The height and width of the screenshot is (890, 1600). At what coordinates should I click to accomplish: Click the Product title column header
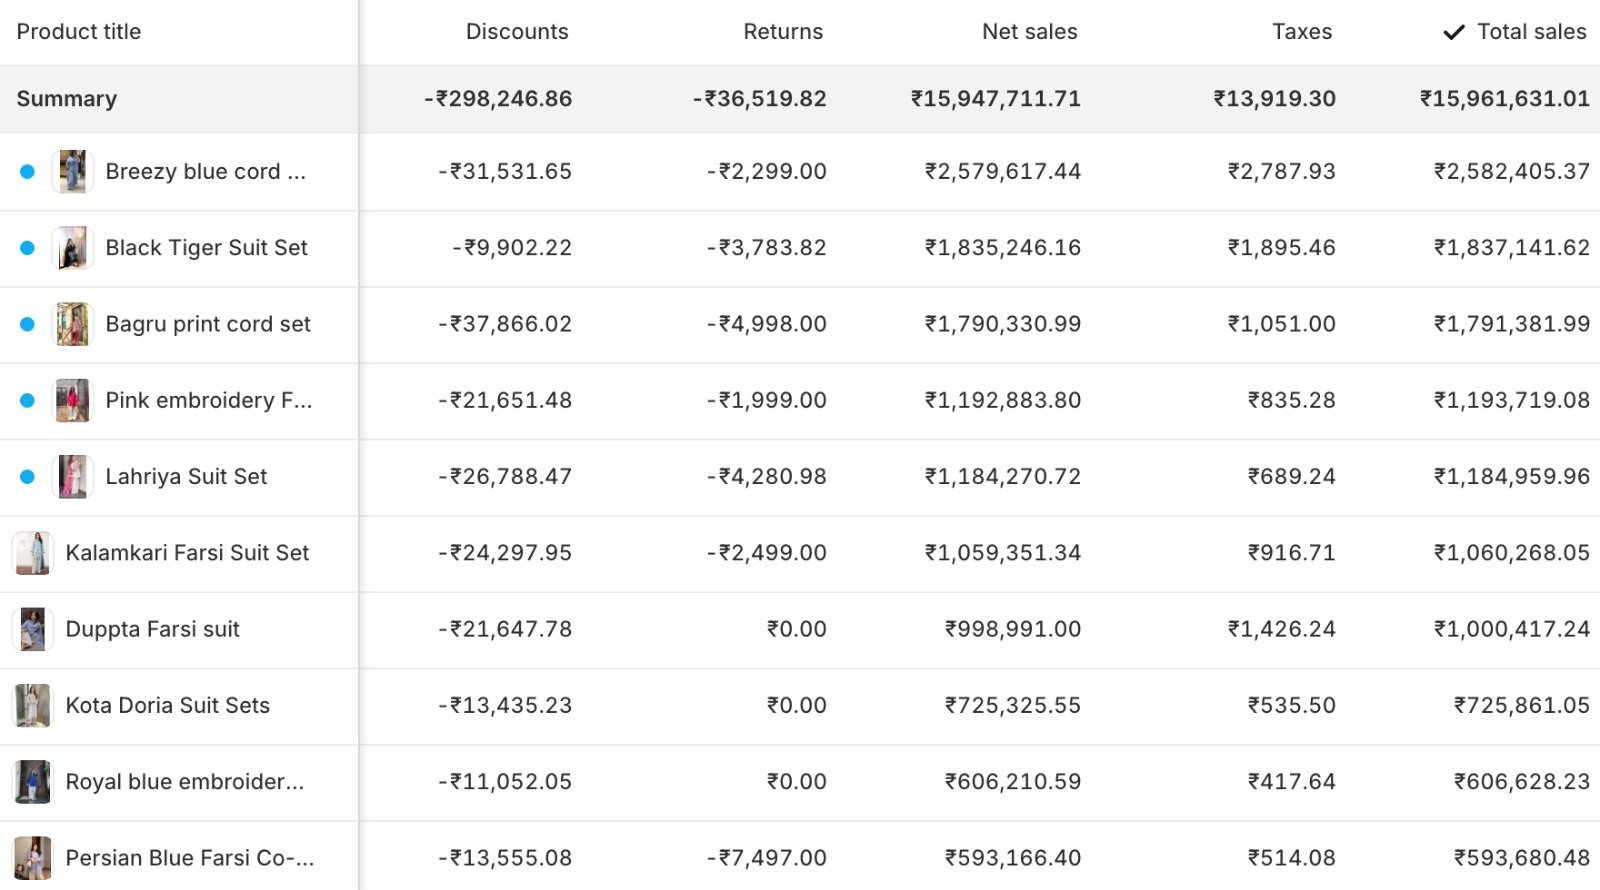coord(79,32)
